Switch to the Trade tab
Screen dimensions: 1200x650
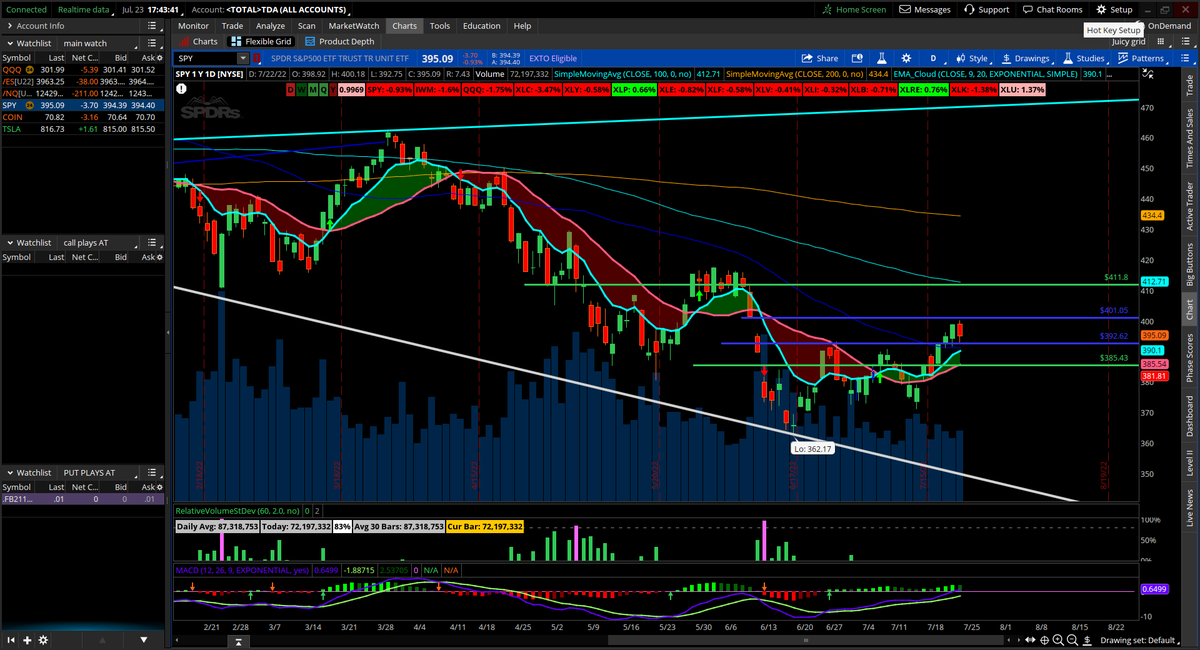[232, 25]
